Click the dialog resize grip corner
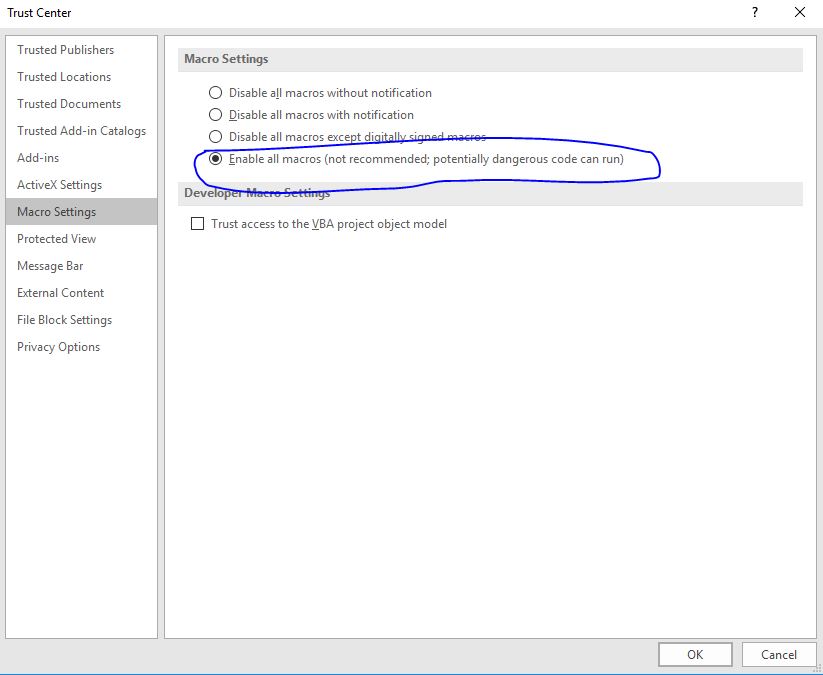Image resolution: width=823 pixels, height=675 pixels. 817,668
